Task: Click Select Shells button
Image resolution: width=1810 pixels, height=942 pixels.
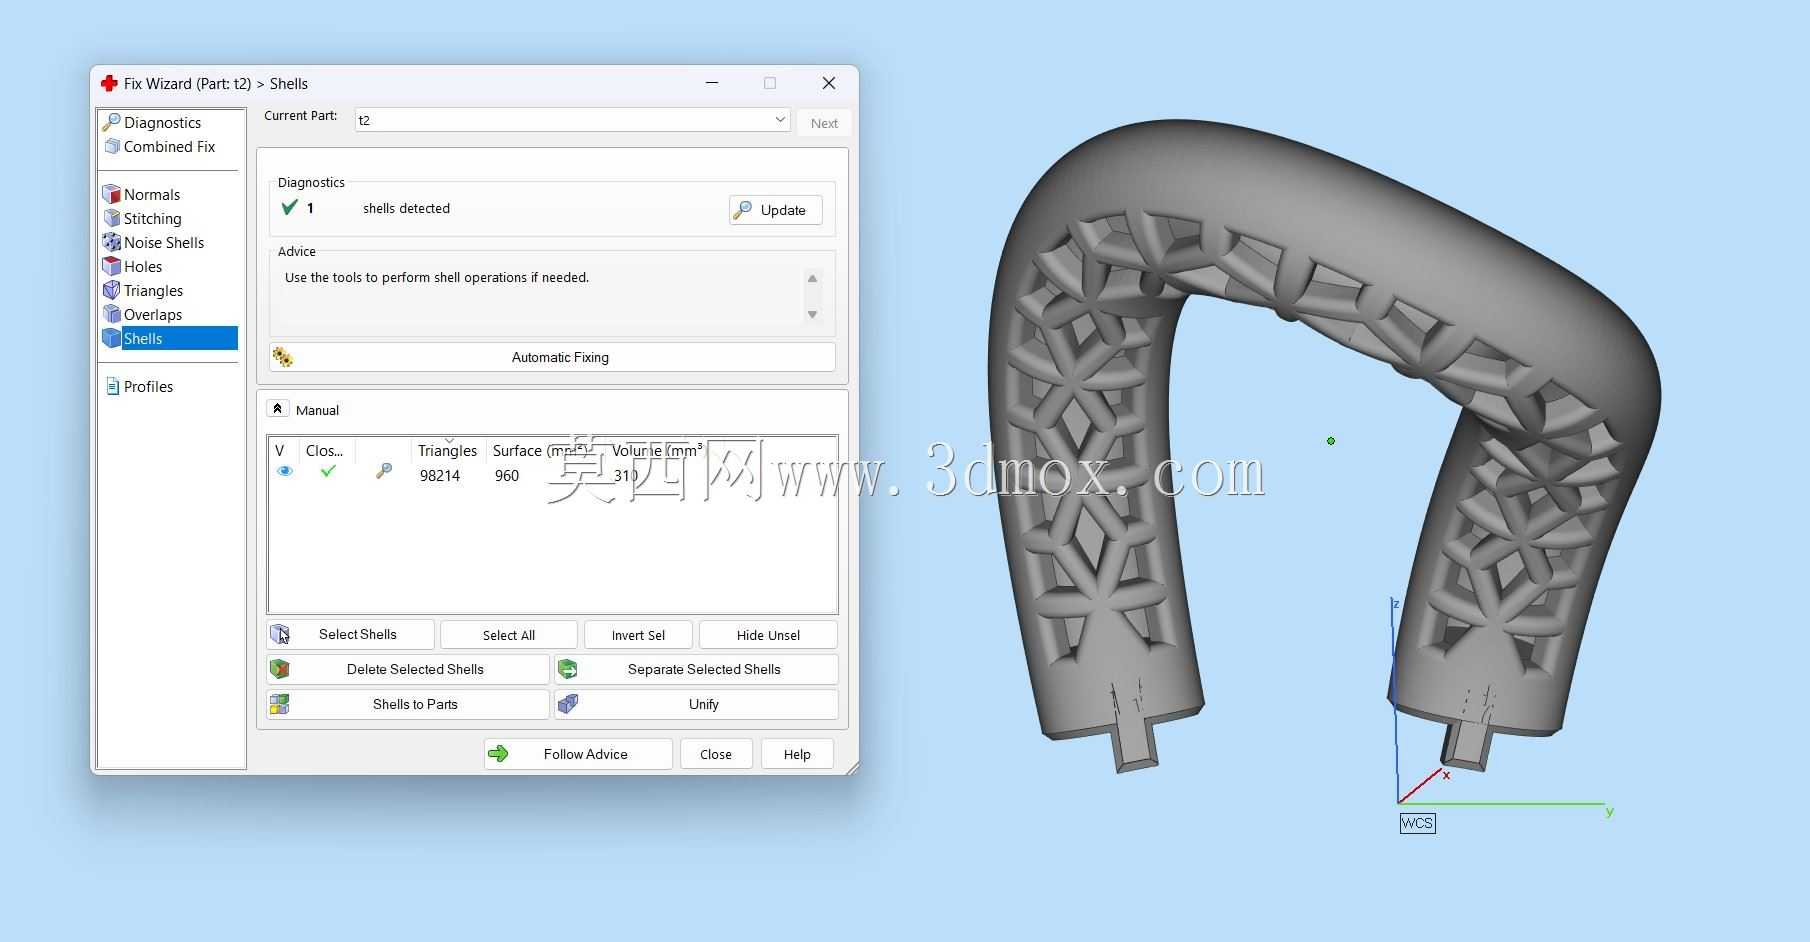Action: (x=350, y=634)
